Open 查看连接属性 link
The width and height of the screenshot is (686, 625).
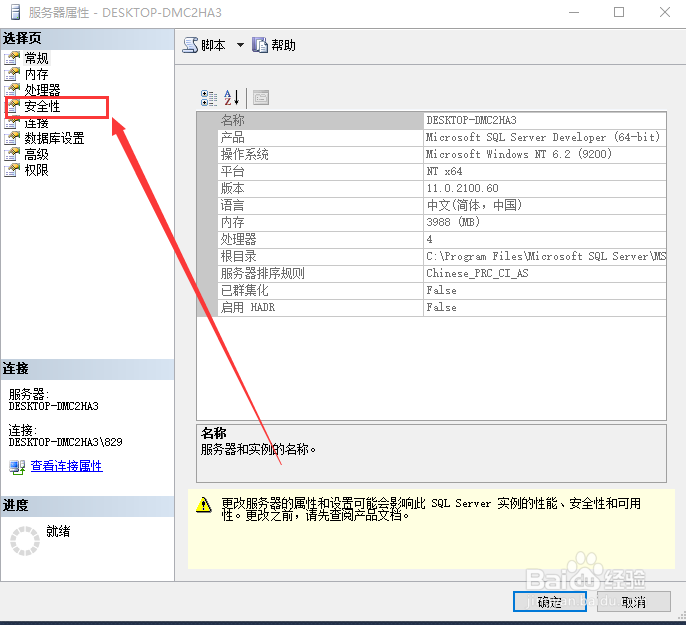(x=66, y=466)
